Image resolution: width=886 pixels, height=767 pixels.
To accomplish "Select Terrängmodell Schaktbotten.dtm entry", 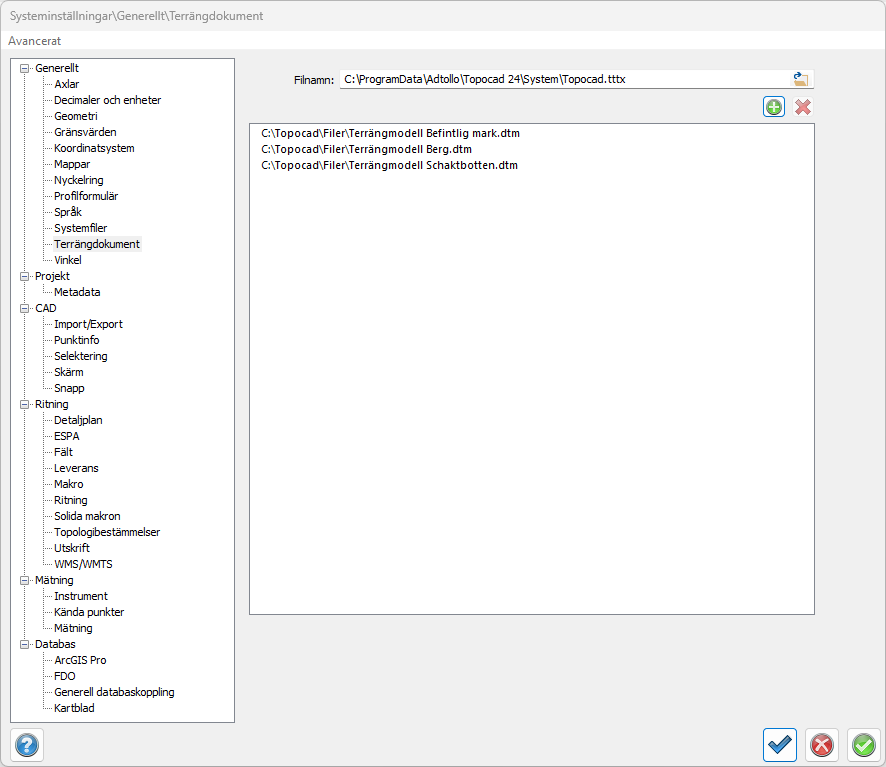I will [389, 165].
